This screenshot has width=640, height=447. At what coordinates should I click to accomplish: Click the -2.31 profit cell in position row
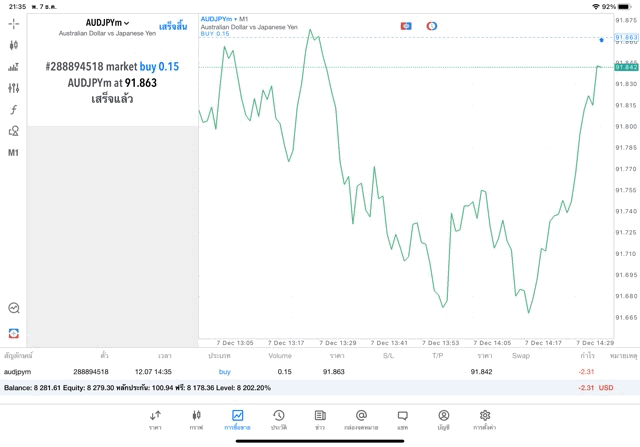(586, 371)
